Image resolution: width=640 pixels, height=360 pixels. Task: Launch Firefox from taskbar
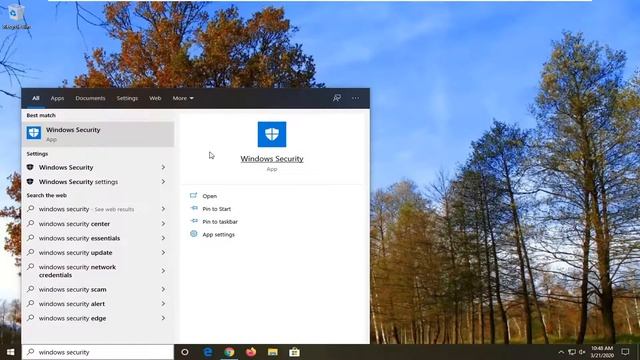click(251, 352)
